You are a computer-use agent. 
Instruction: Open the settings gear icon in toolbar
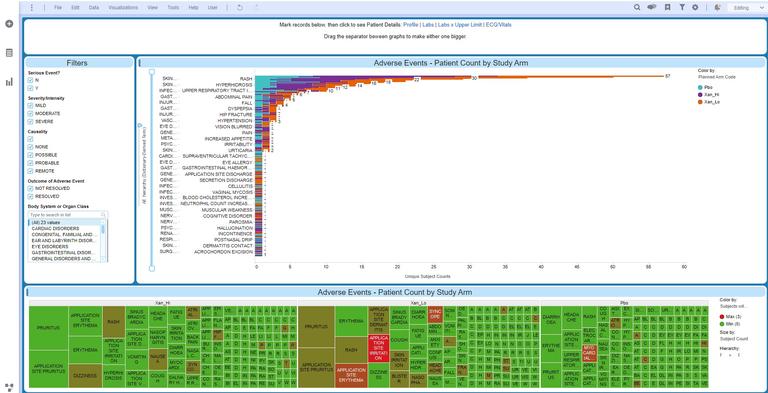695,7
